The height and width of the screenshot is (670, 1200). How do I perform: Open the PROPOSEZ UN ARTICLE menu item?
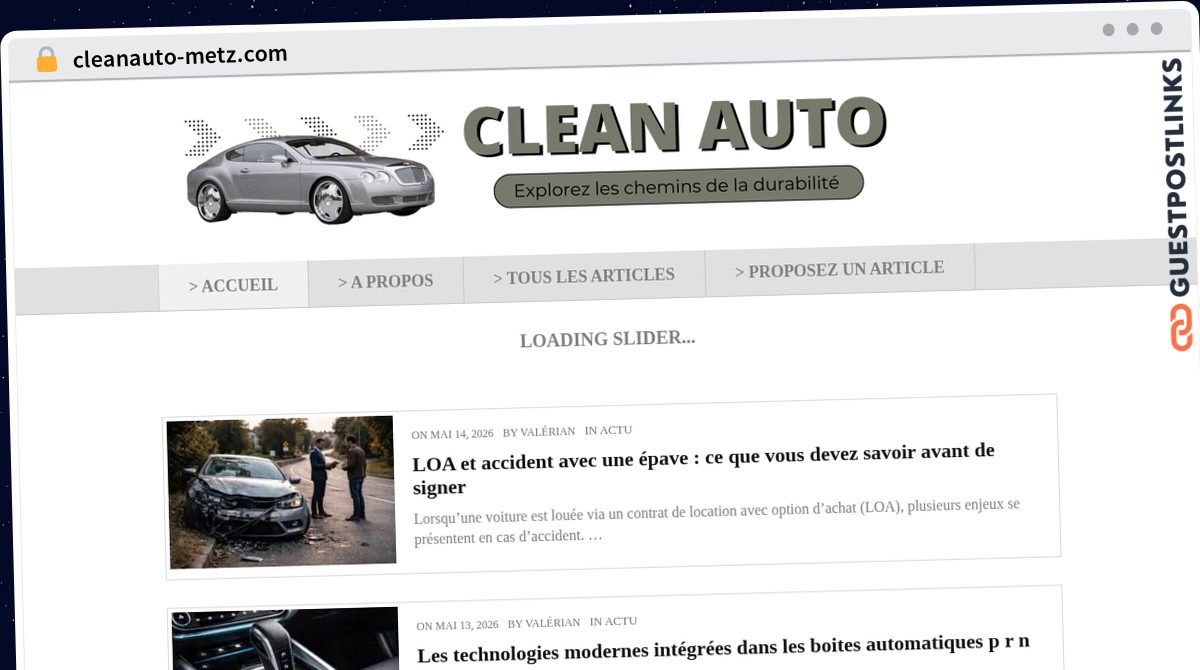tap(840, 269)
